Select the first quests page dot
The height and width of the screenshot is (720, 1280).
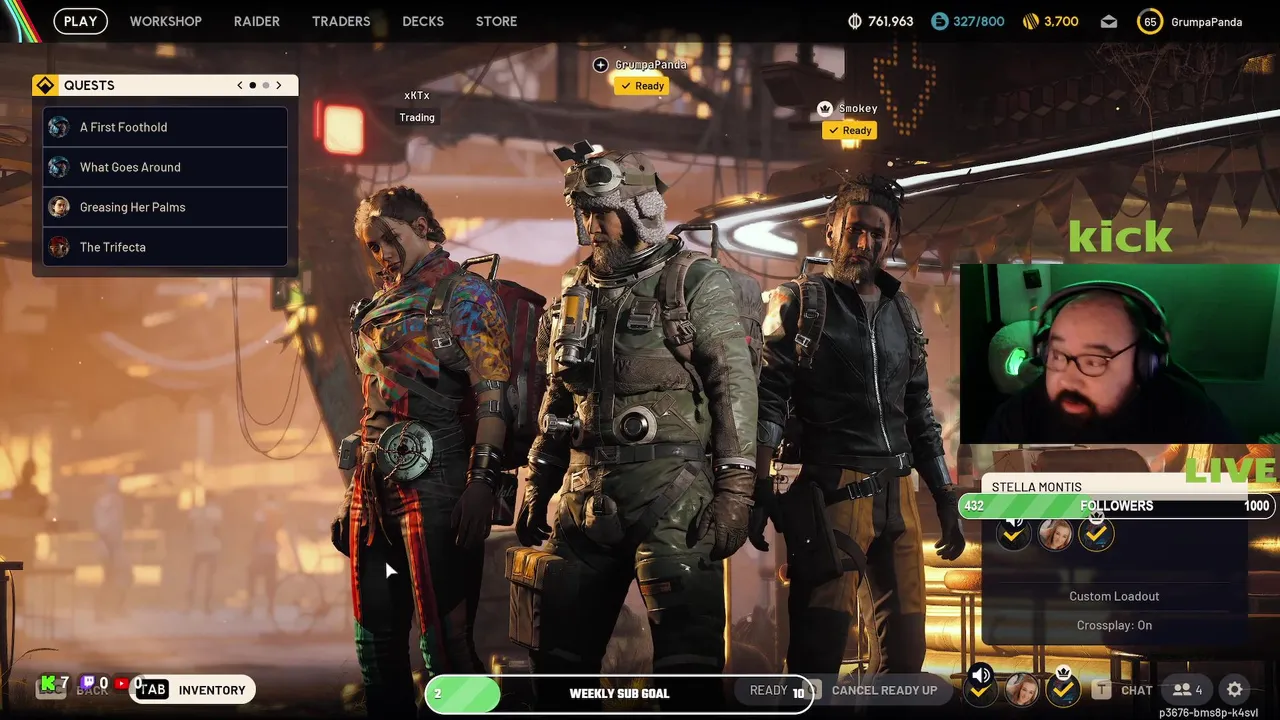[x=253, y=85]
